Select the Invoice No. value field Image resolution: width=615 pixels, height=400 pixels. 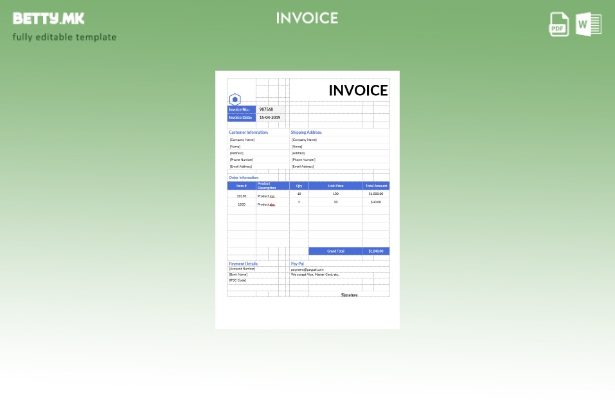(267, 109)
